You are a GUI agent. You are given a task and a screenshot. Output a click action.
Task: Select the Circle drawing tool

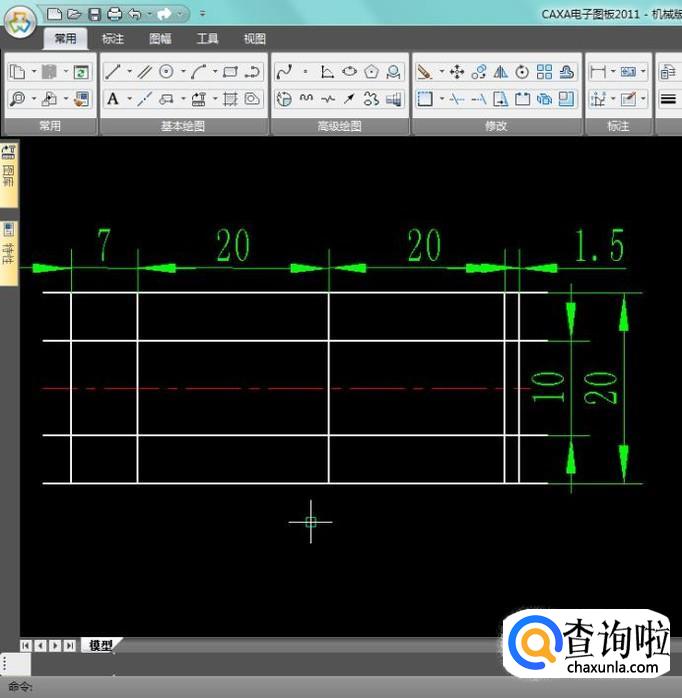(x=166, y=72)
